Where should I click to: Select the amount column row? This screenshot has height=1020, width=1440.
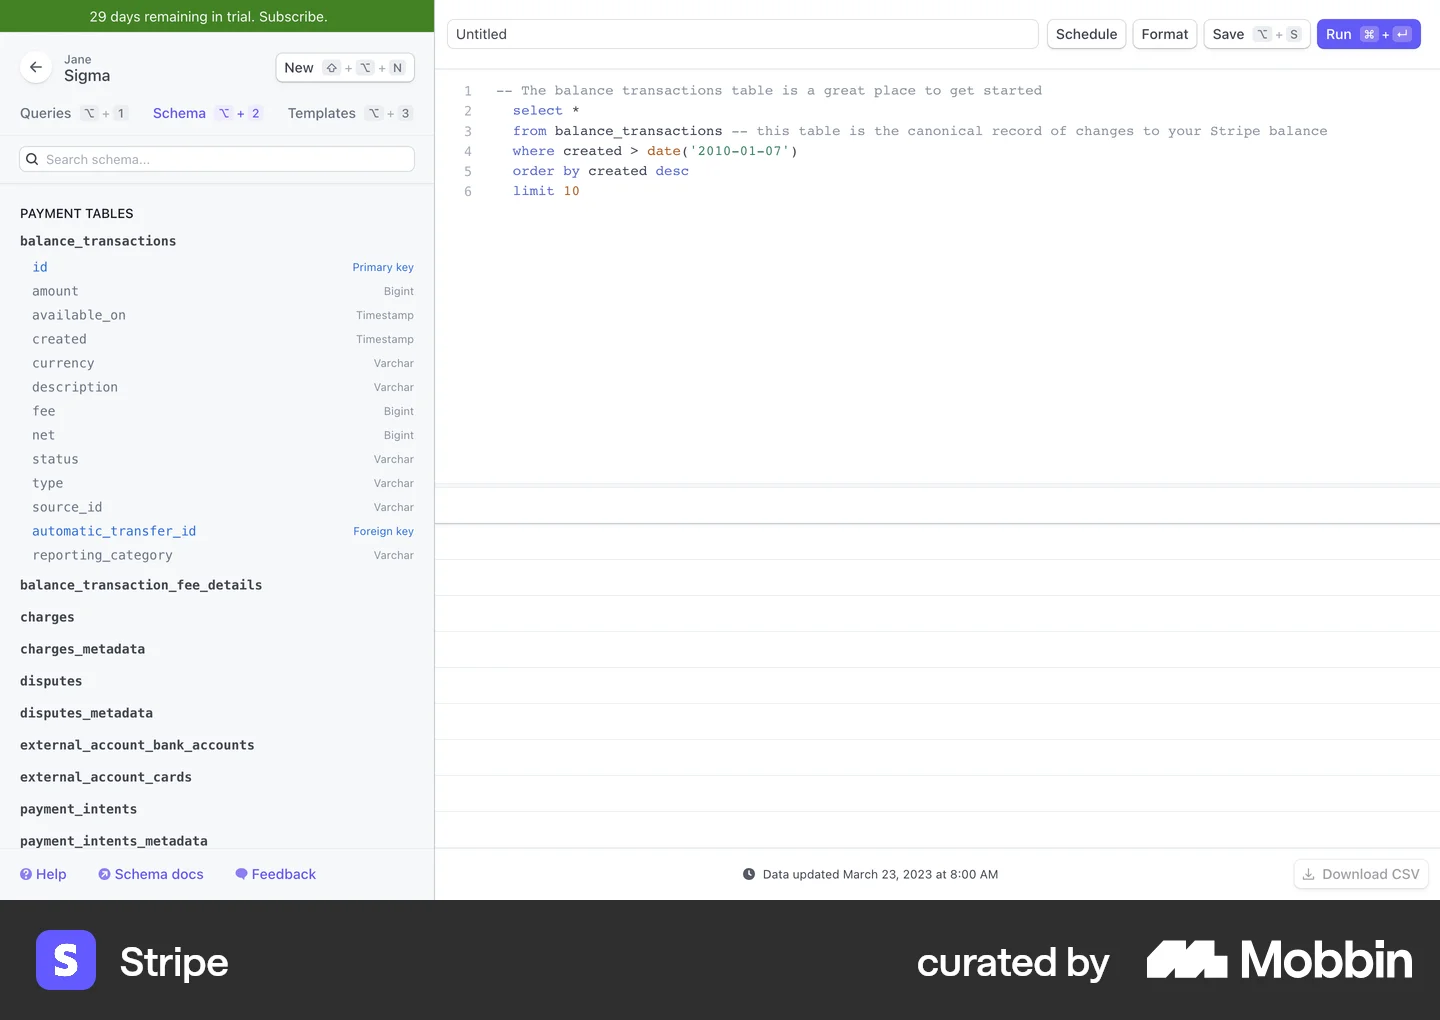pyautogui.click(x=222, y=291)
